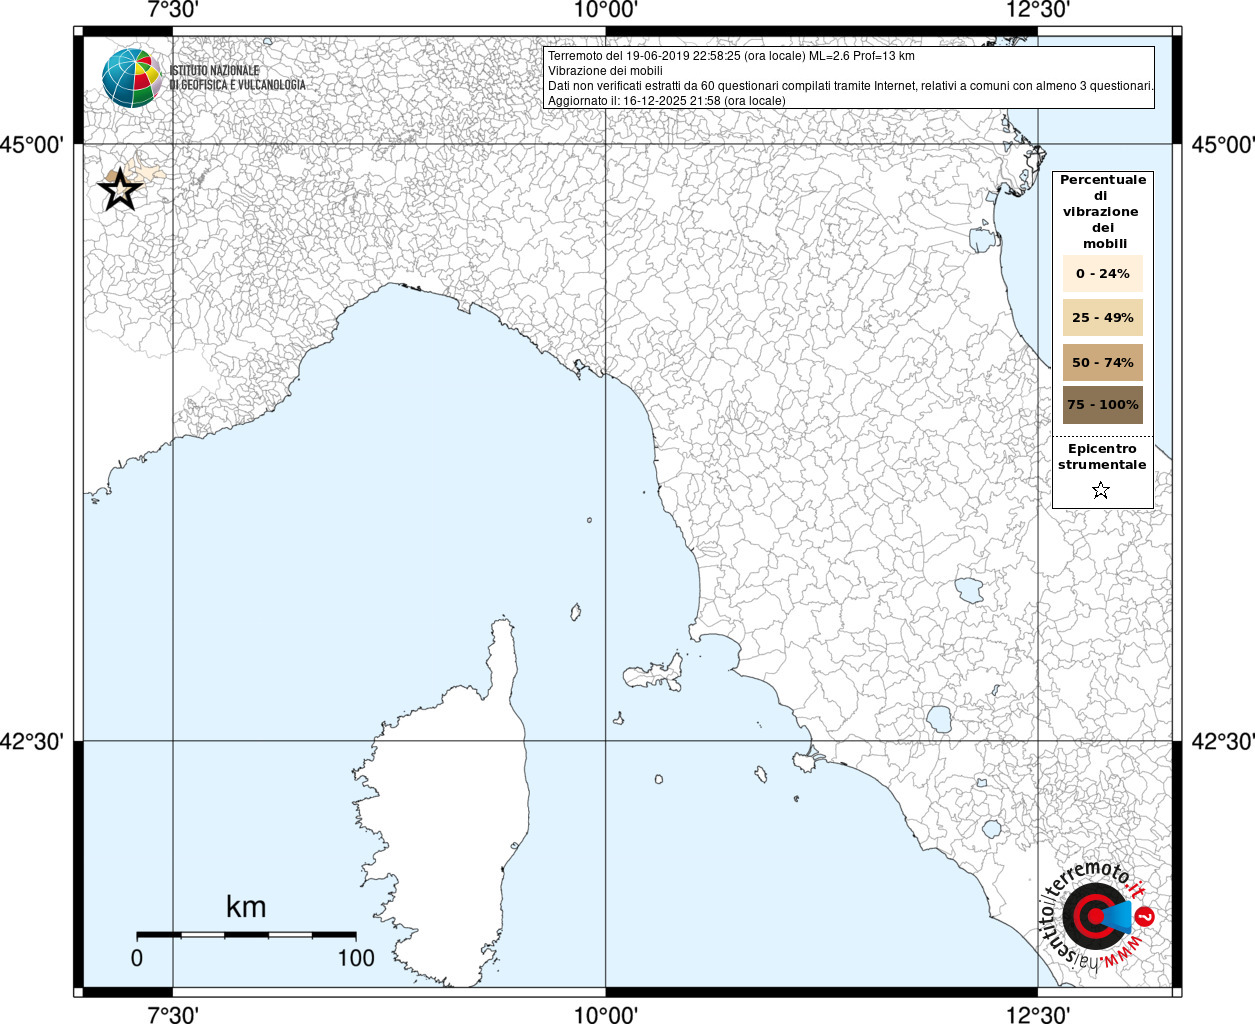The width and height of the screenshot is (1255, 1024).
Task: Click the left 42°30' latitude label
Action: [32, 742]
